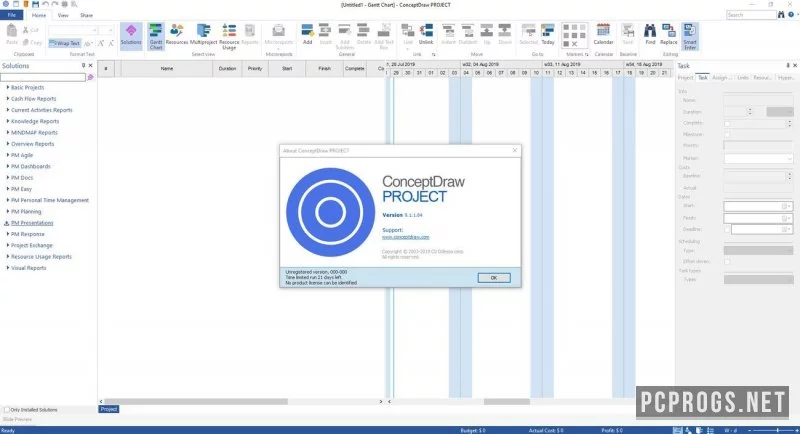This screenshot has height=434, width=800.
Task: Click the Insert task icon
Action: click(325, 35)
